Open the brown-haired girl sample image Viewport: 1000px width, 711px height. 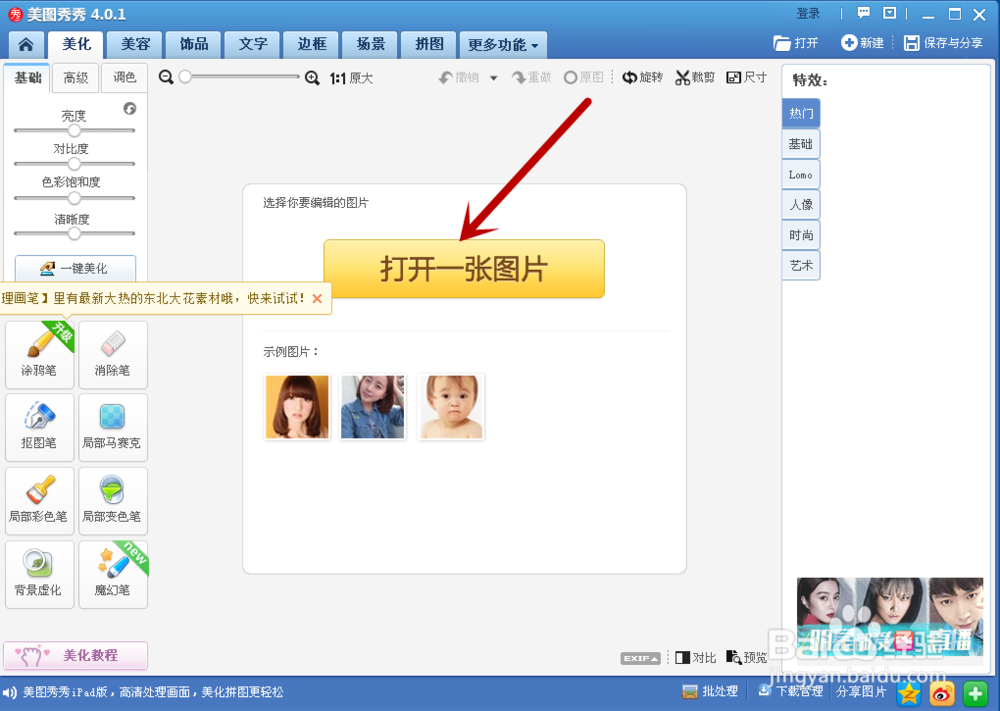pos(297,407)
